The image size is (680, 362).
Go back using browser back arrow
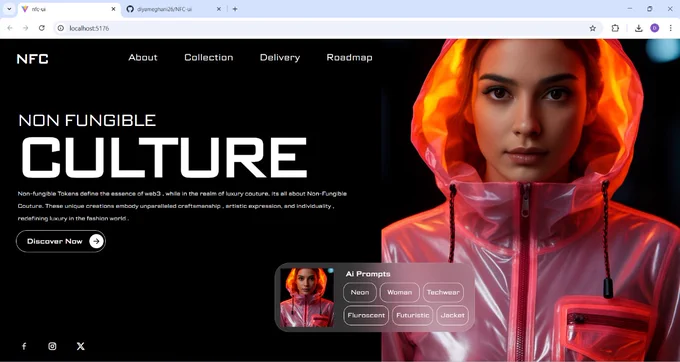click(10, 28)
